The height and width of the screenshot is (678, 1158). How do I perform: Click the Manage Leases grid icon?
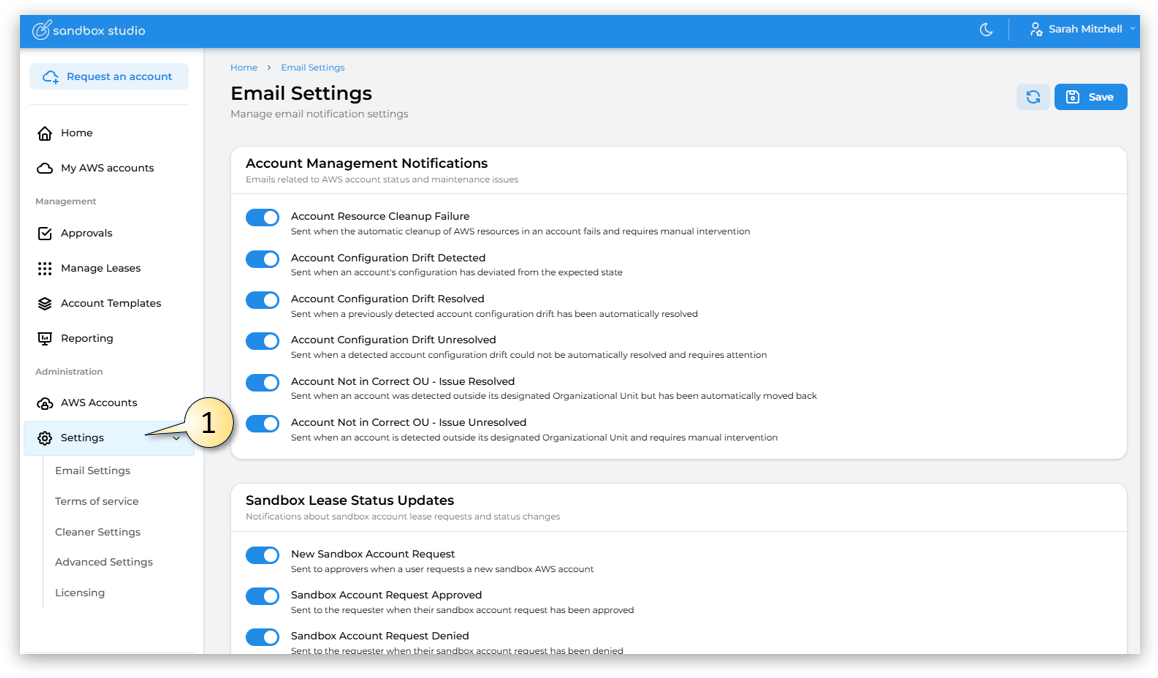pos(45,268)
